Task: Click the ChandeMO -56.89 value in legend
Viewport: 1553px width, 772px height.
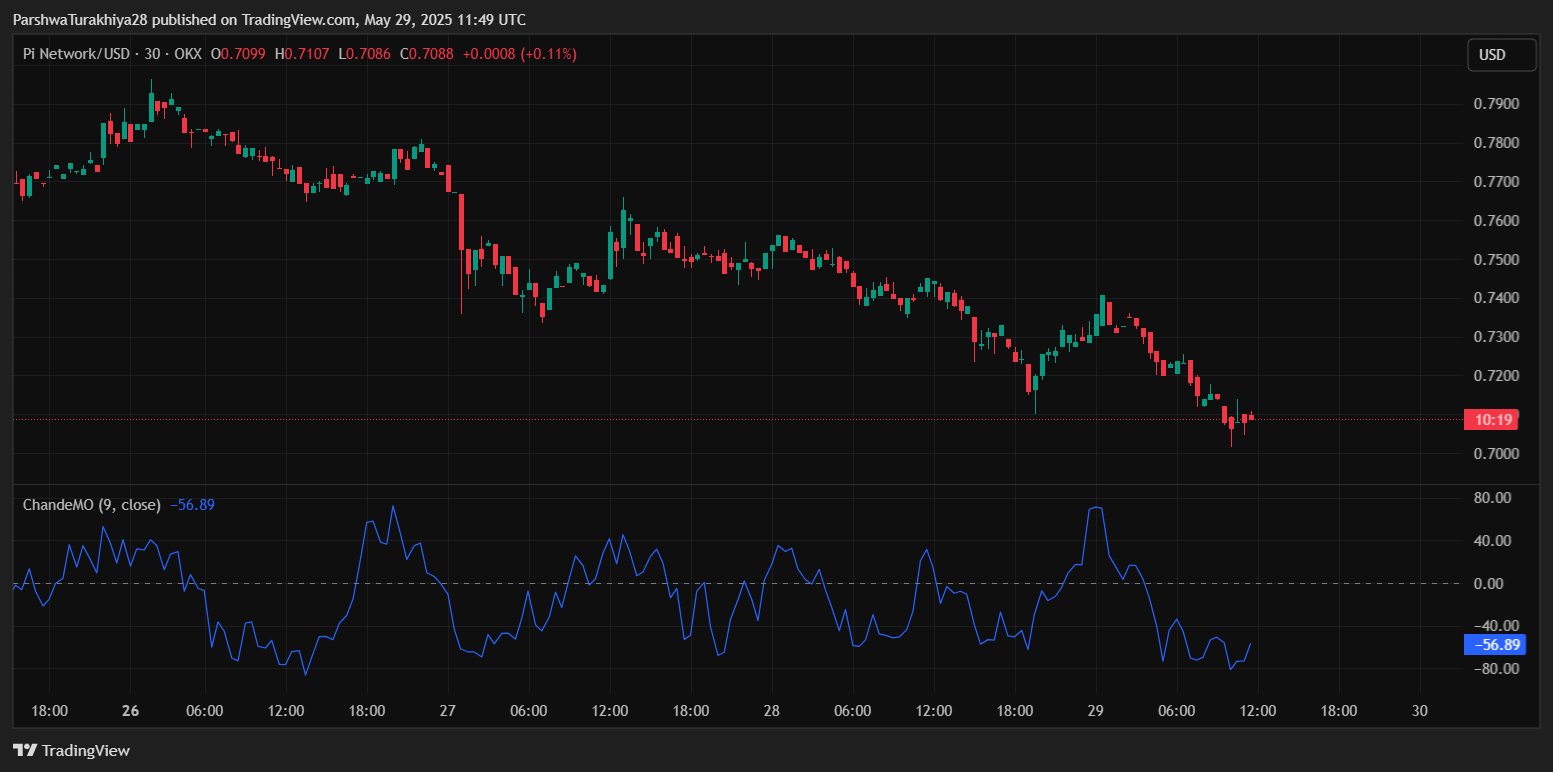Action: click(192, 505)
